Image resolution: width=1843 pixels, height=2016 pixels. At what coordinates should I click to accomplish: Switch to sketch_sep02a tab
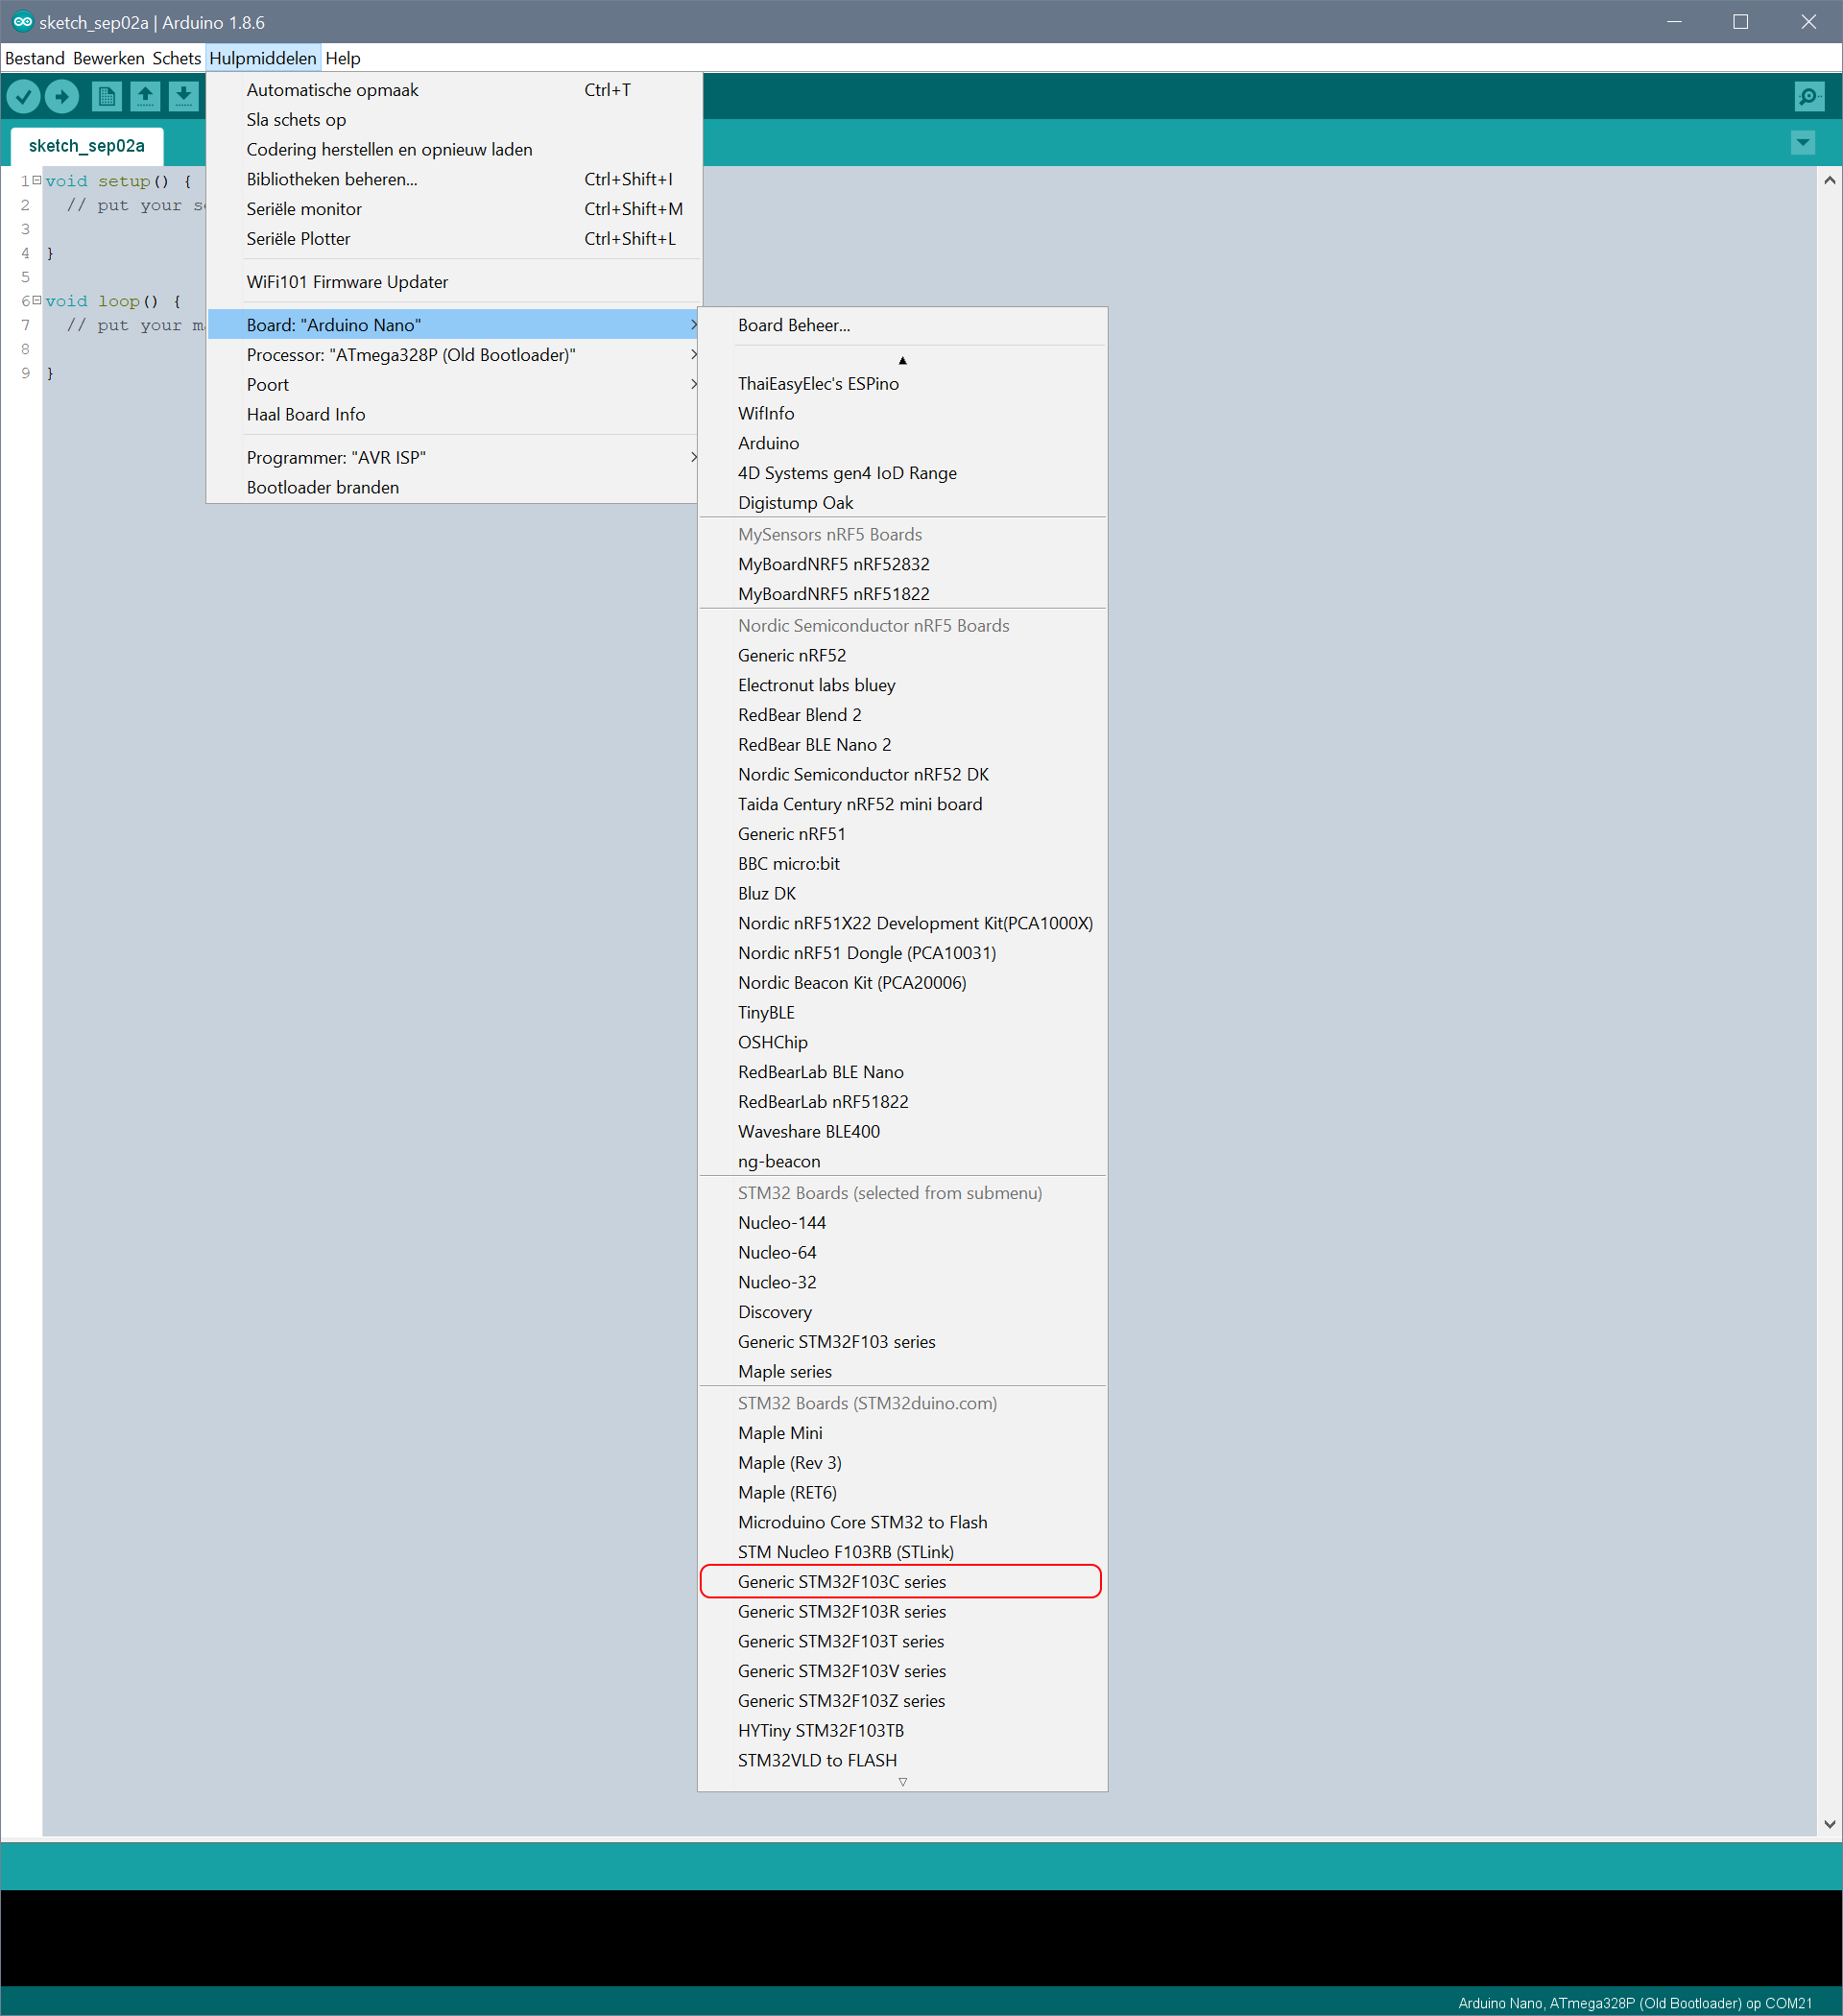(86, 146)
